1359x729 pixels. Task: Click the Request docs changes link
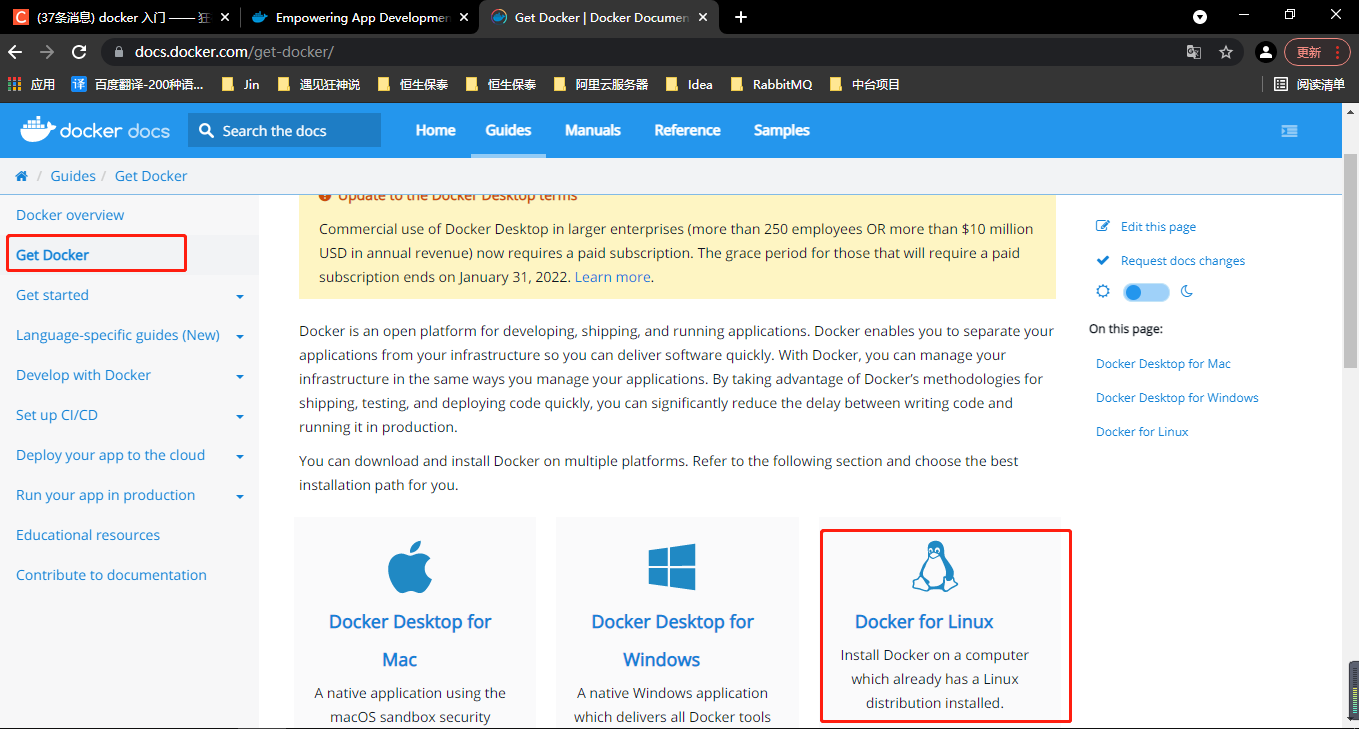tap(1182, 261)
